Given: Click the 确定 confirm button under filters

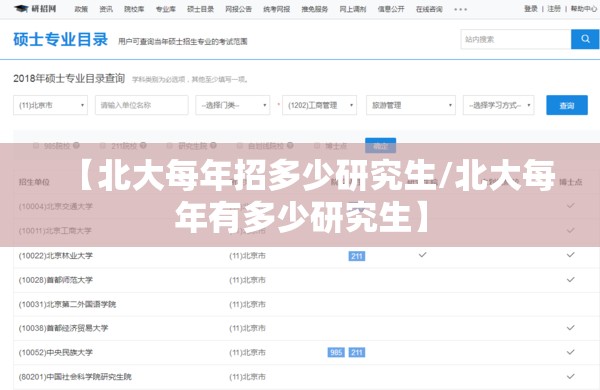Looking at the screenshot, I should coord(380,145).
